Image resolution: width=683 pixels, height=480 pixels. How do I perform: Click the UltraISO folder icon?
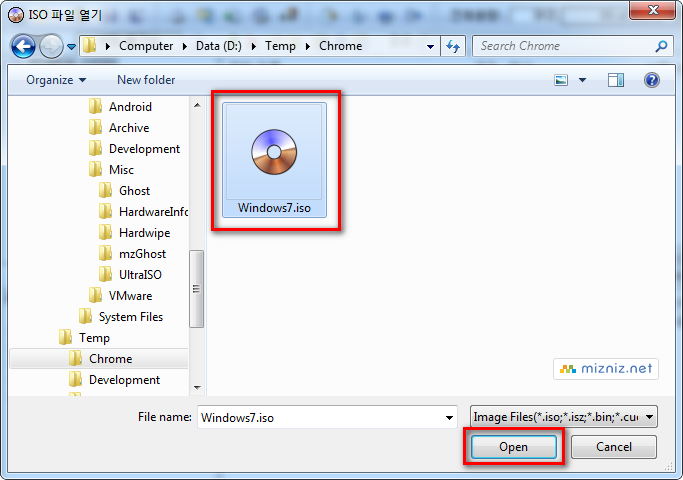(x=105, y=274)
